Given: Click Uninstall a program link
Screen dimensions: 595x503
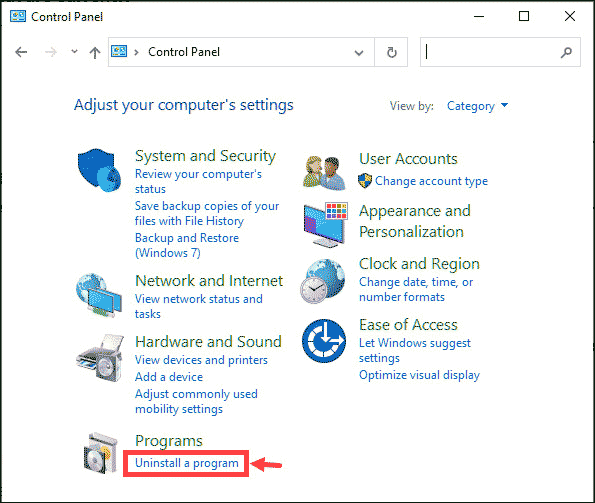Looking at the screenshot, I should pyautogui.click(x=187, y=463).
